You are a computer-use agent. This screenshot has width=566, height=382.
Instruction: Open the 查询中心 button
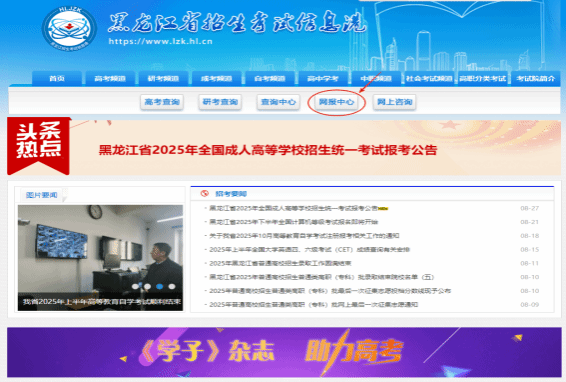278,102
